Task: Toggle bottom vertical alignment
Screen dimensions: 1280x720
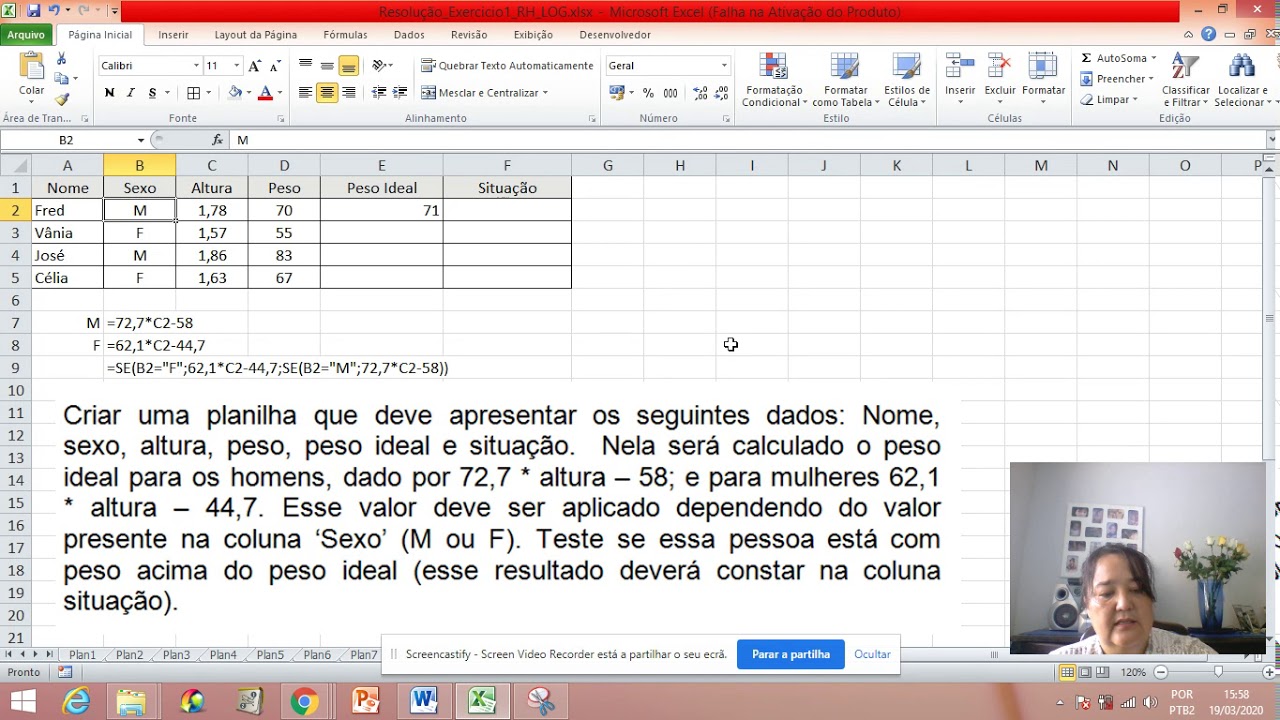Action: pos(348,66)
